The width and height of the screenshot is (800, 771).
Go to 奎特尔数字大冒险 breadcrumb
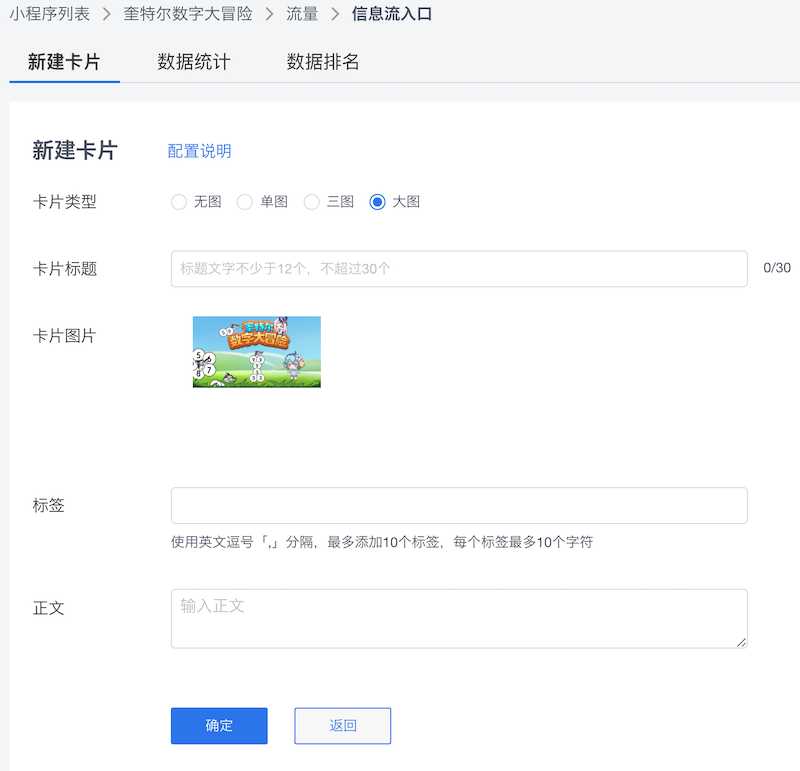(188, 14)
